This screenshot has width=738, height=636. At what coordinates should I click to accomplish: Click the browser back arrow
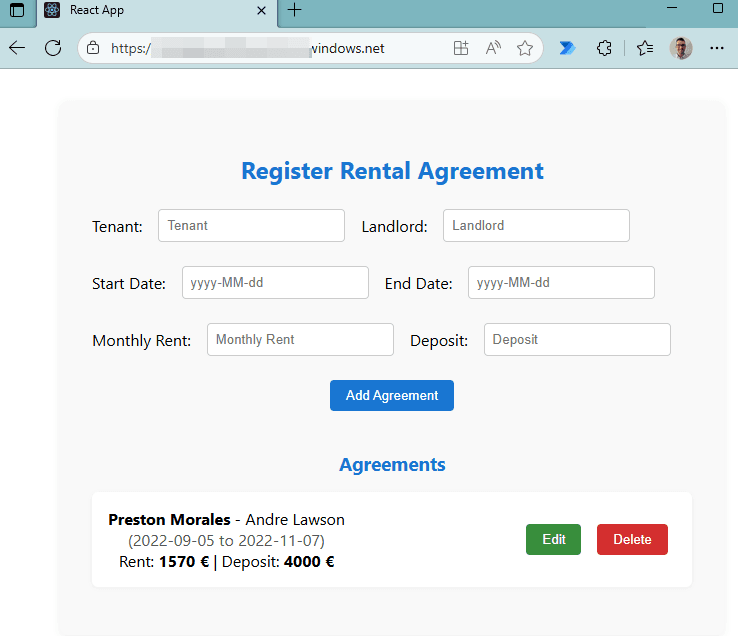pyautogui.click(x=17, y=48)
